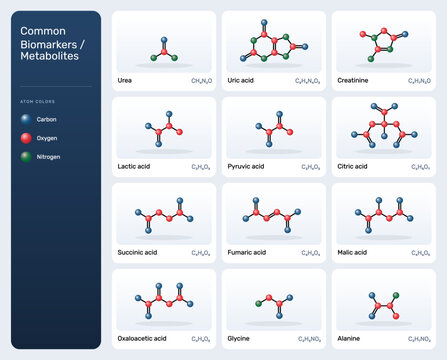Click the Creatinine molecule model
Screen dimensions: 447x360
pos(384,45)
